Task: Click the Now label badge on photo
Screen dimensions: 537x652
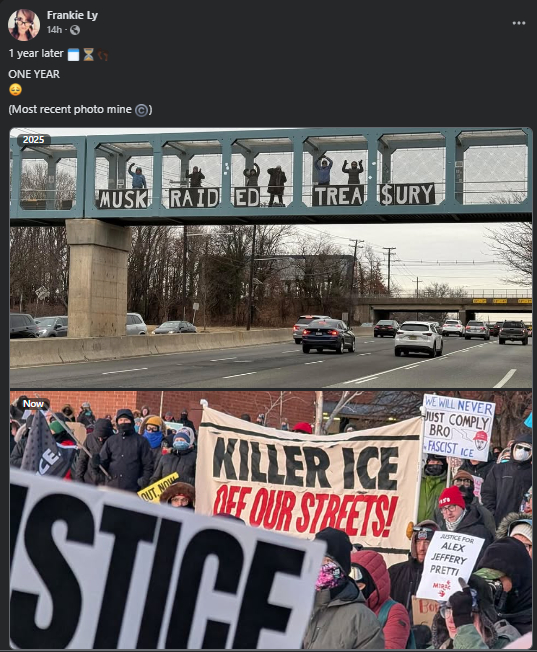Action: pyautogui.click(x=33, y=404)
